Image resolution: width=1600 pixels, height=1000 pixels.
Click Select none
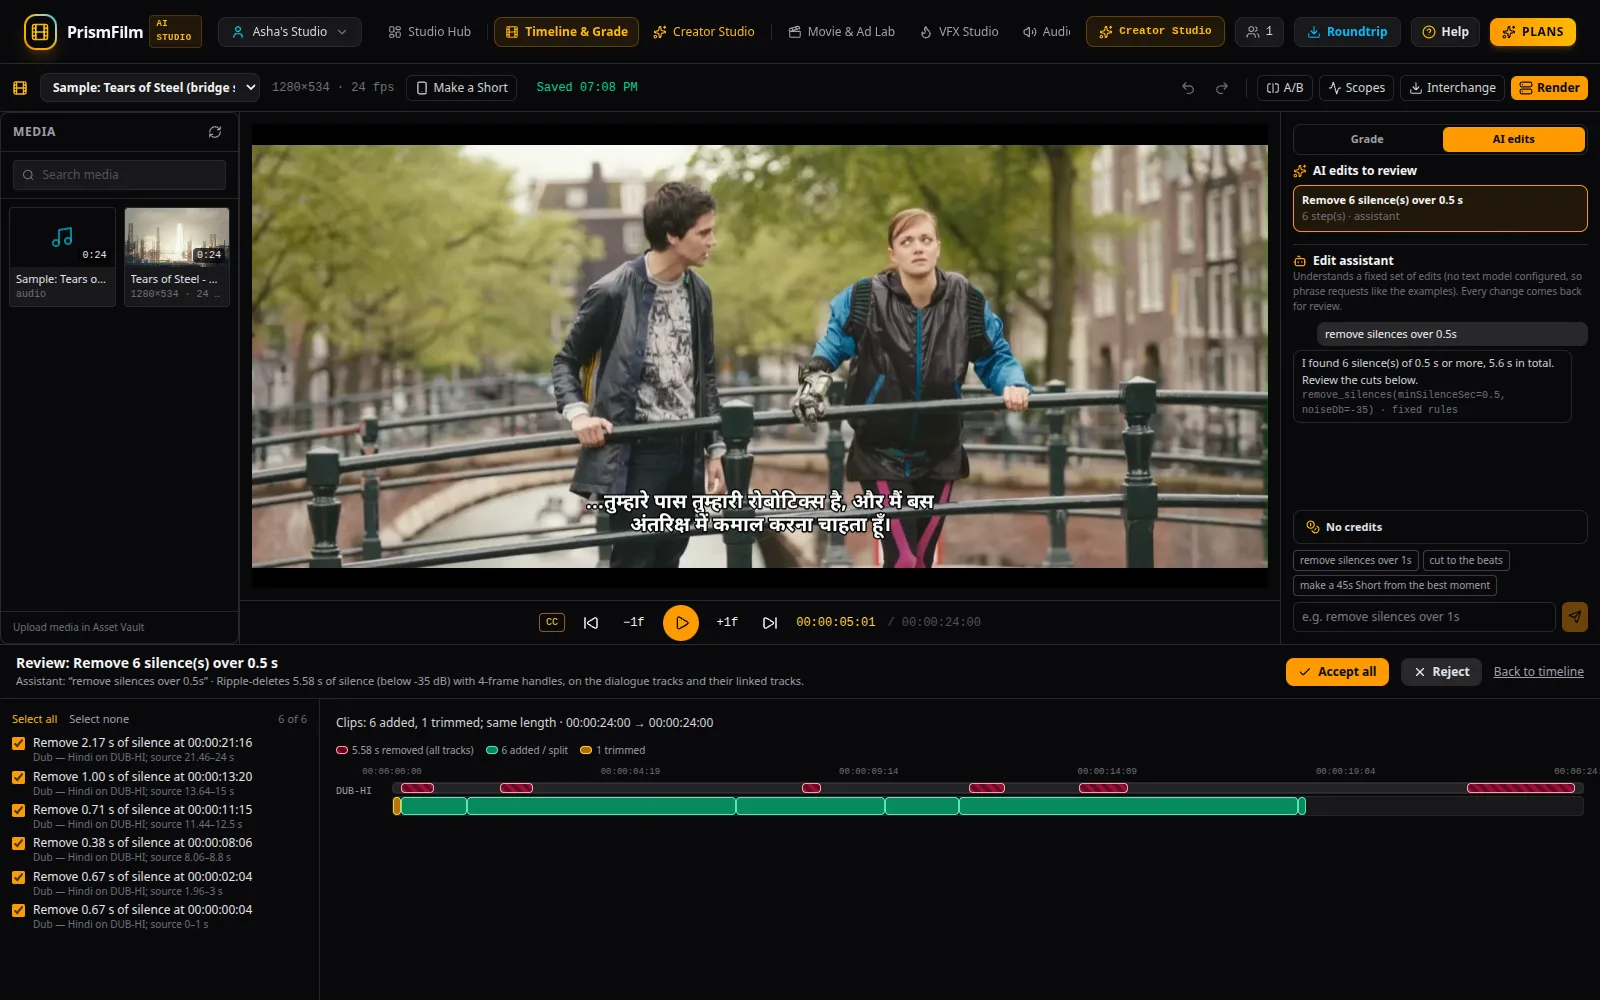click(x=99, y=719)
